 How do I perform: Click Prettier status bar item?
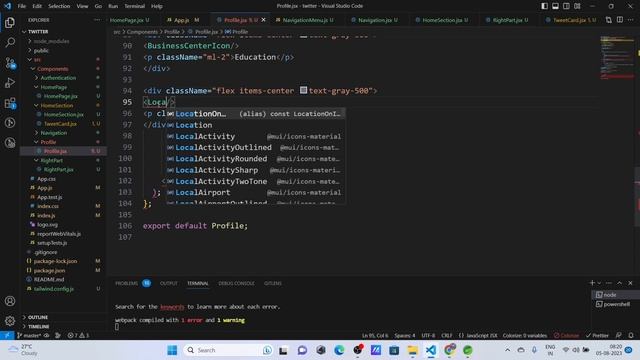coord(597,336)
